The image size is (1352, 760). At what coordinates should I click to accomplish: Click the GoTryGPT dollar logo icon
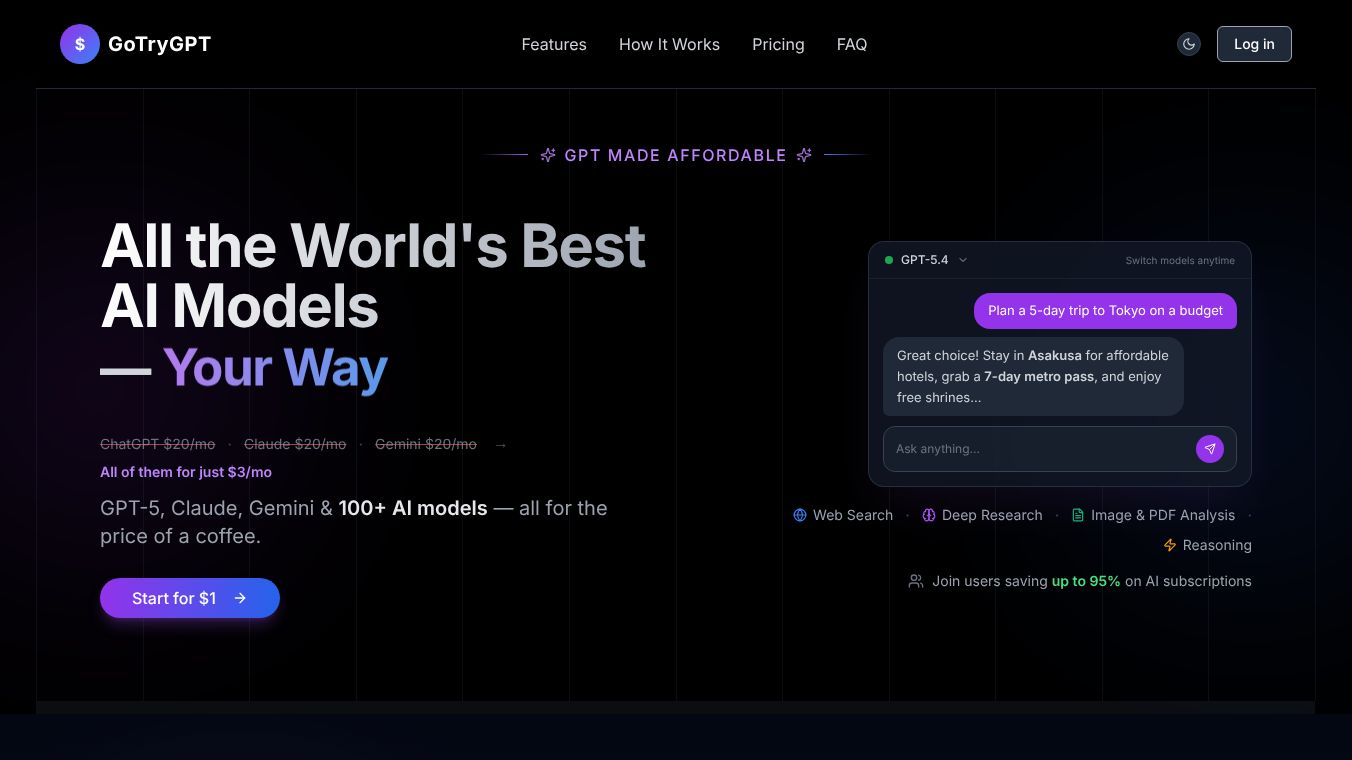(x=80, y=44)
